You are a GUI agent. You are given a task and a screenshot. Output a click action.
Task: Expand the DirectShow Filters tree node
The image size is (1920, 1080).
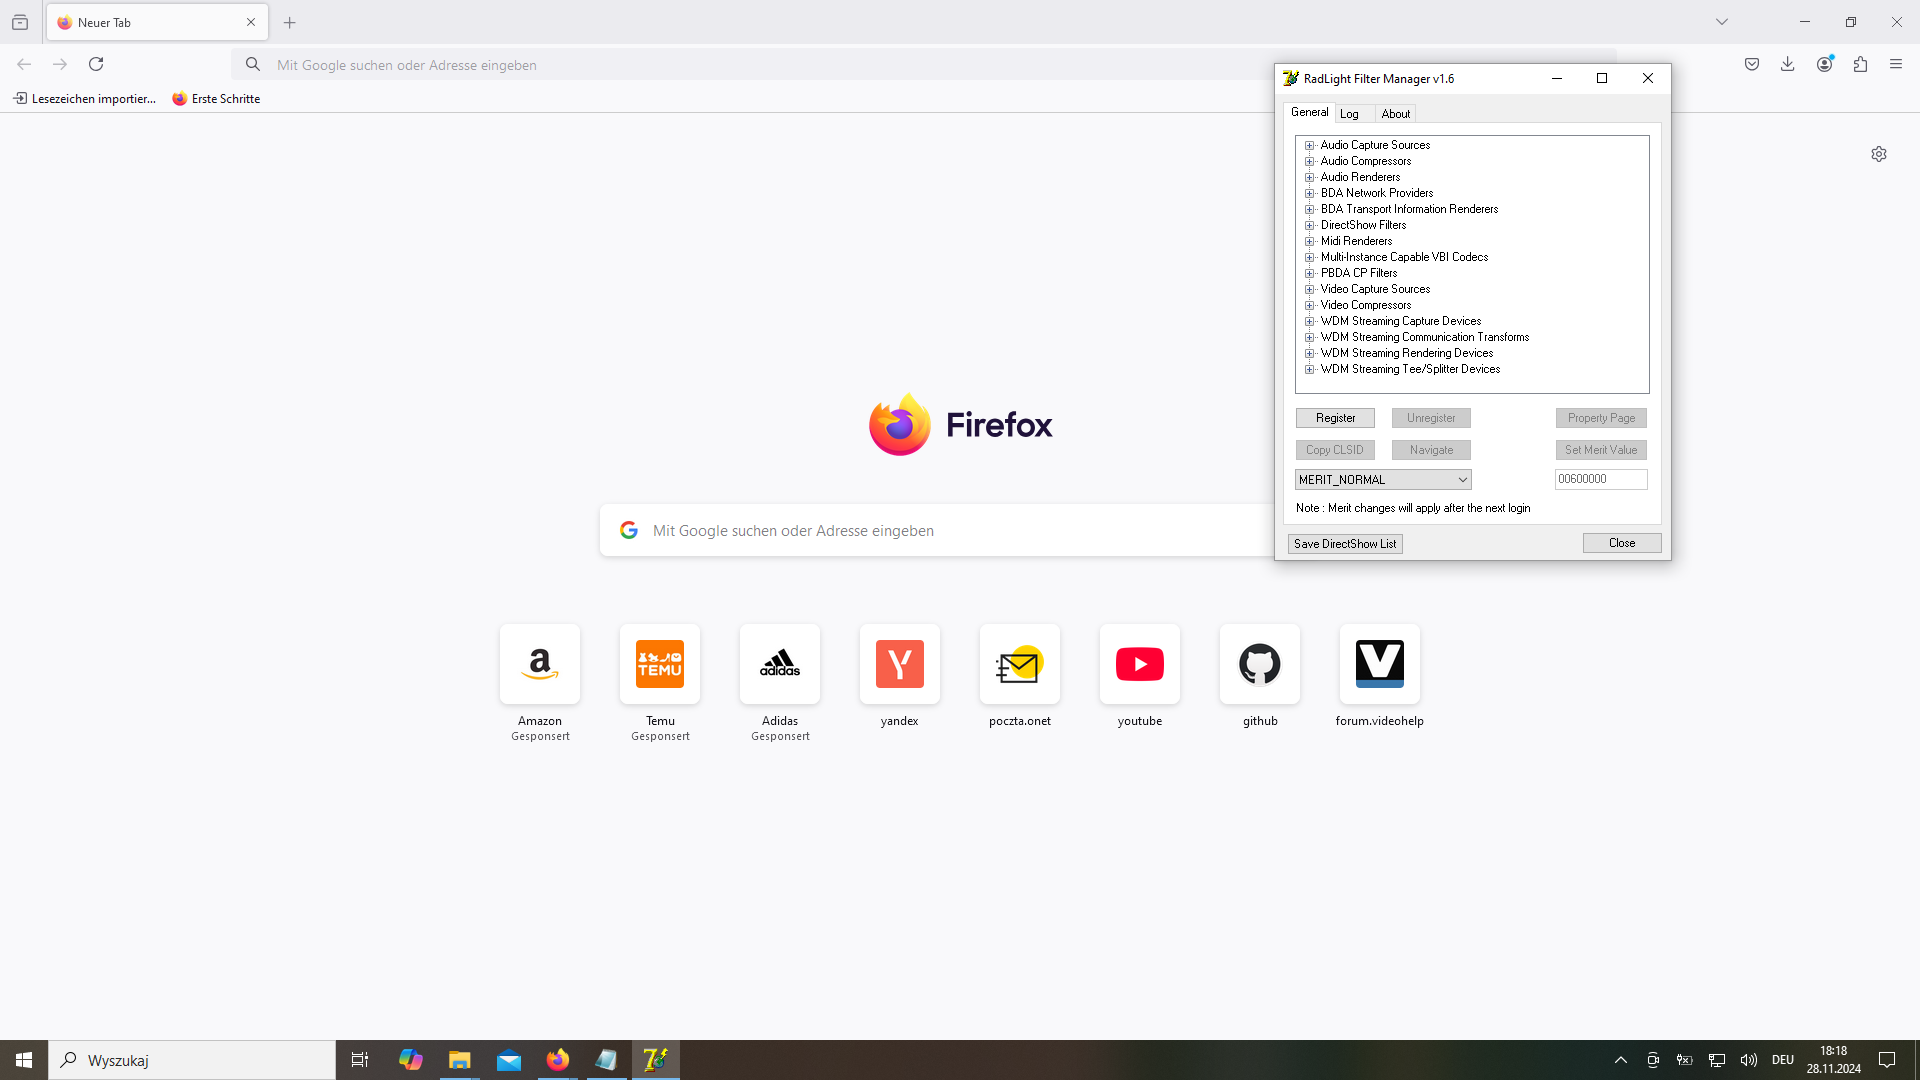tap(1309, 225)
